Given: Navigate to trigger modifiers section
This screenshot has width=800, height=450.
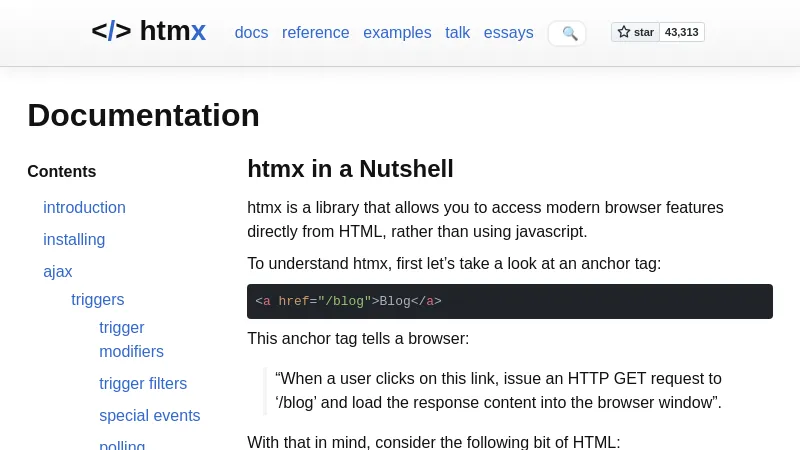Looking at the screenshot, I should point(131,340).
